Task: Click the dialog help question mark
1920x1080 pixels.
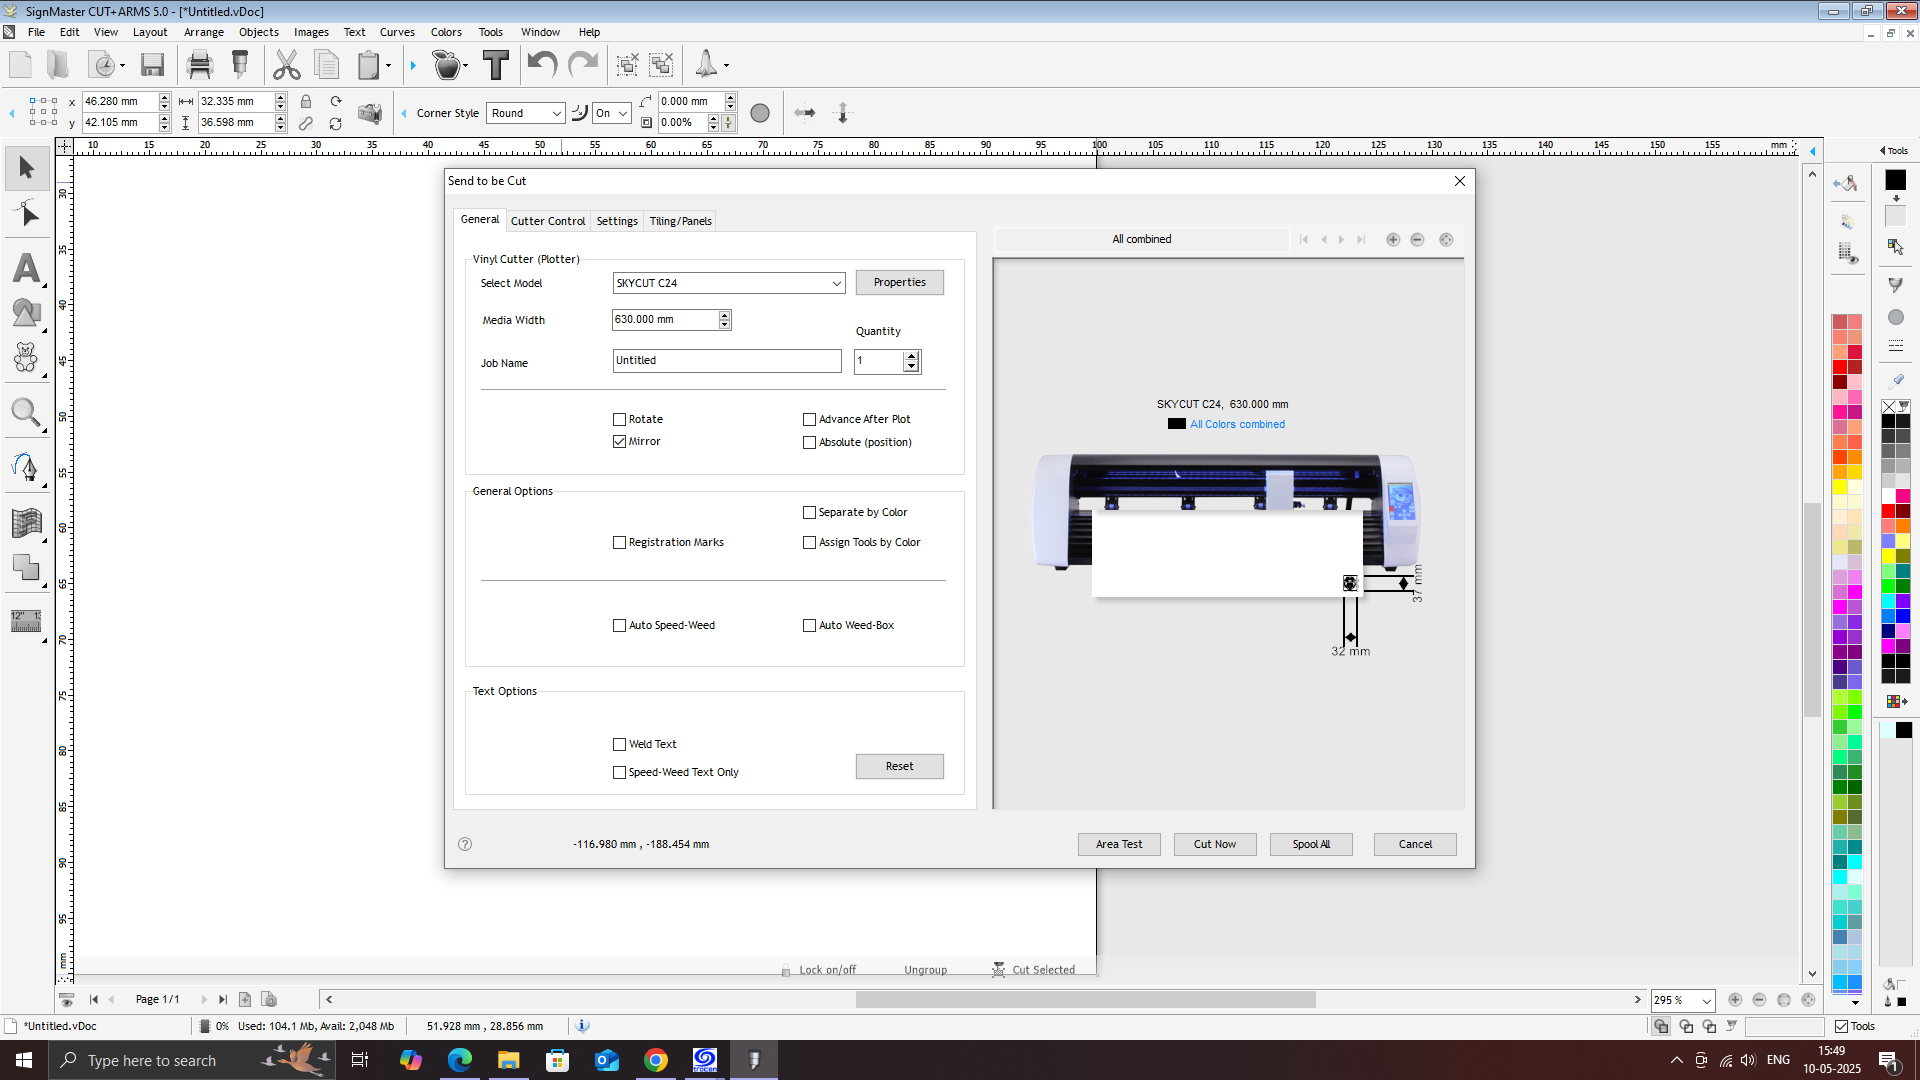Action: (x=465, y=844)
